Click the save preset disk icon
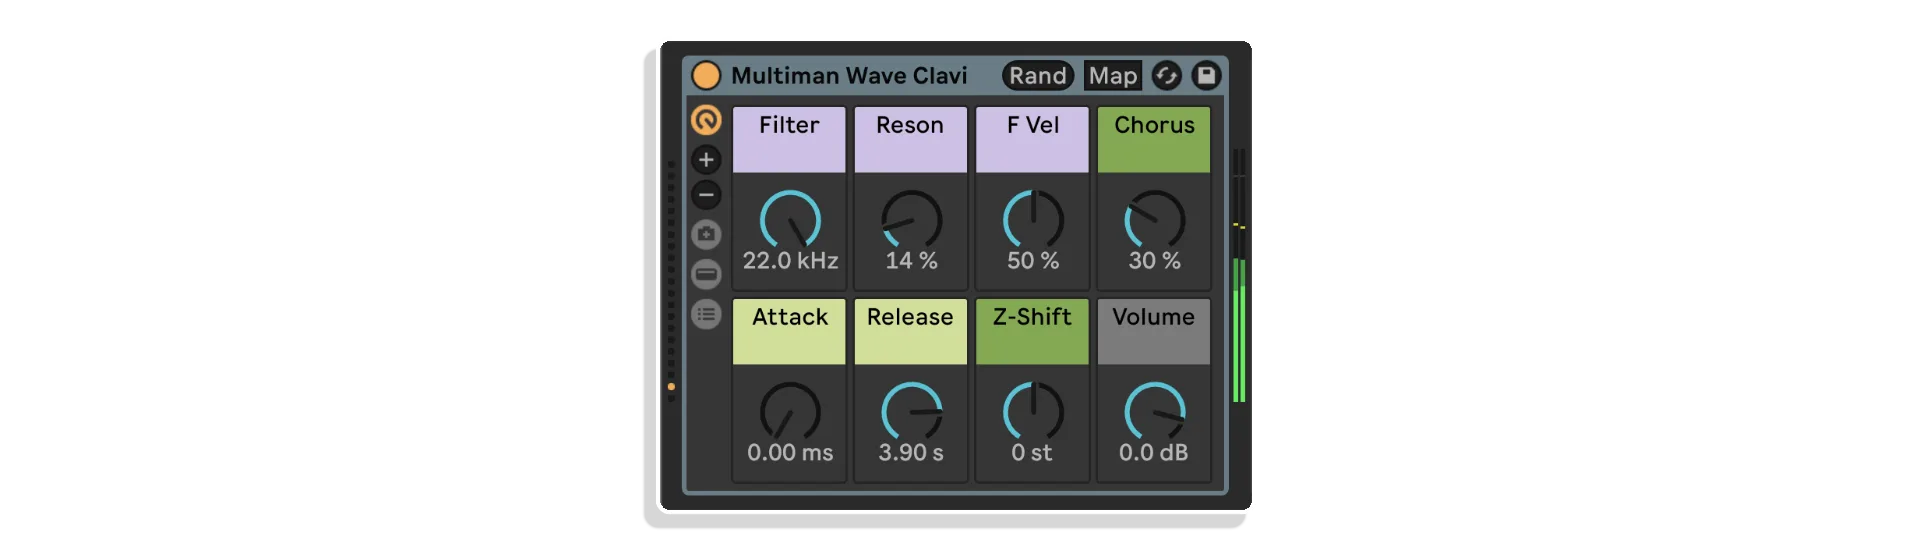The width and height of the screenshot is (1920, 551). 1206,76
